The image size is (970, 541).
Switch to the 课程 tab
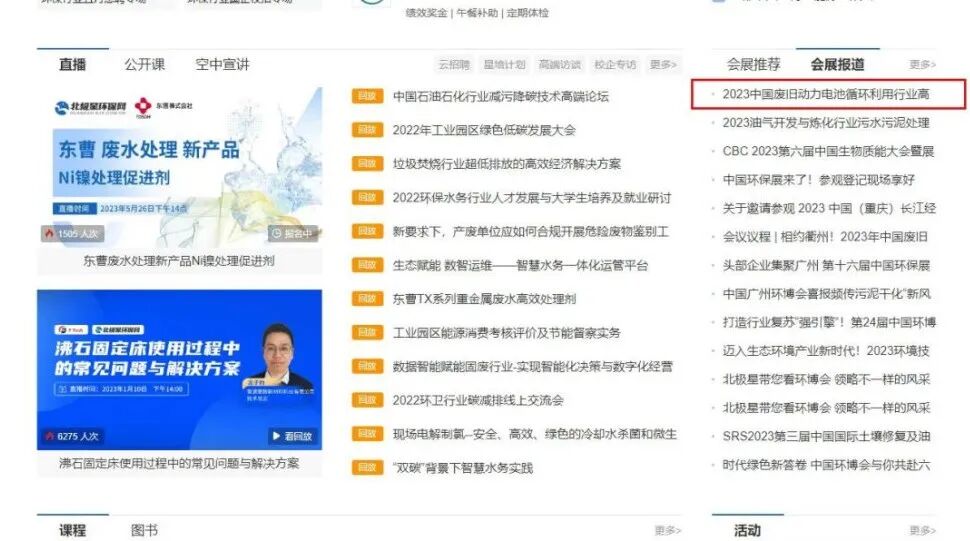click(72, 530)
